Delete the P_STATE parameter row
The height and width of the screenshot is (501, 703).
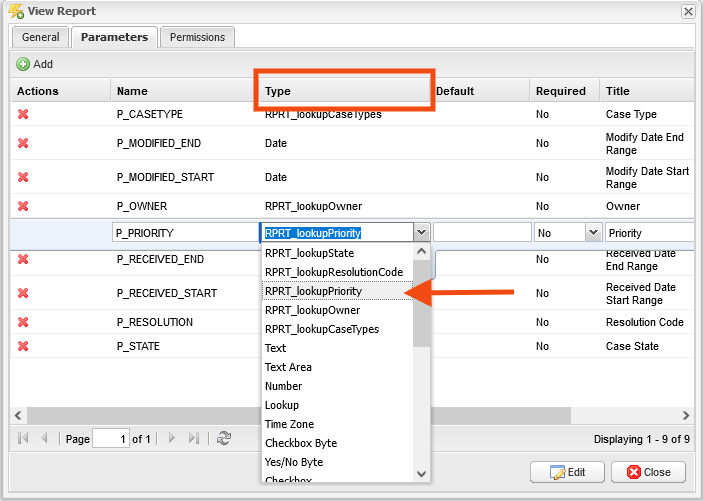click(23, 346)
